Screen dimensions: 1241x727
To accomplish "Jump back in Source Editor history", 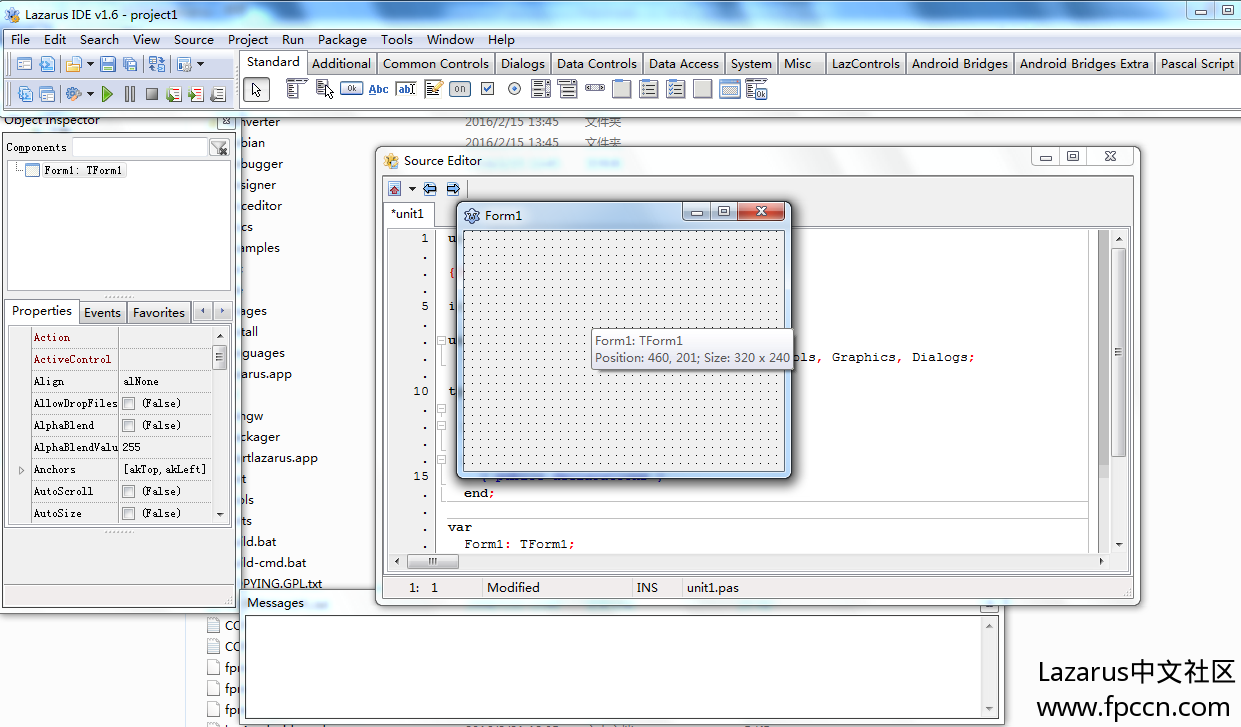I will tap(430, 189).
